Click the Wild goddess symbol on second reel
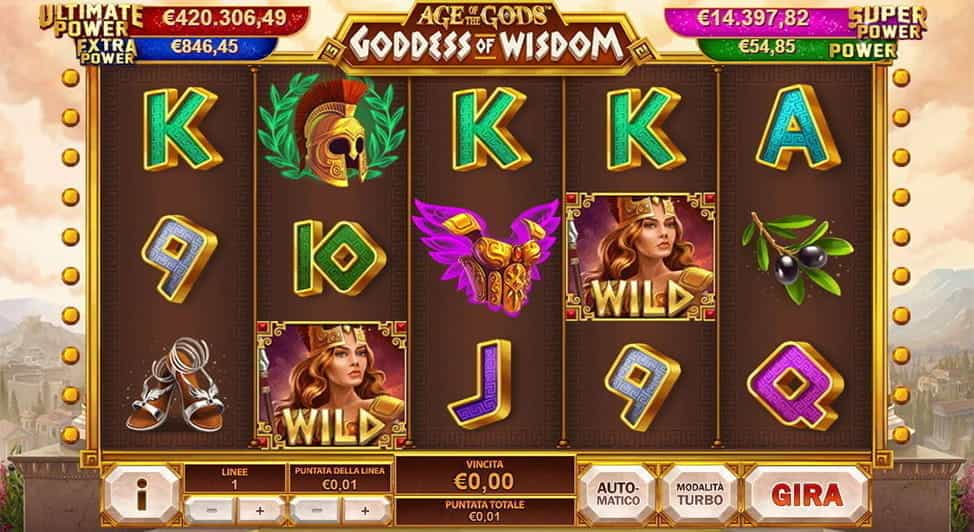Viewport: 974px width, 532px height. 331,385
